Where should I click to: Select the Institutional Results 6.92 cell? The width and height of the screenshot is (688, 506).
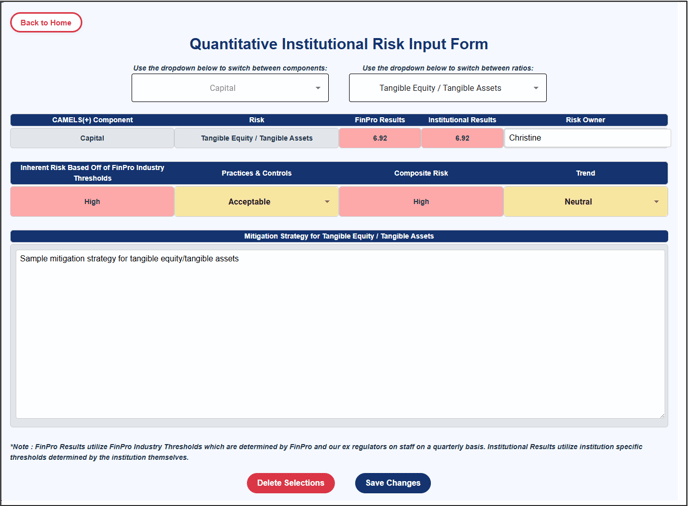click(x=462, y=138)
